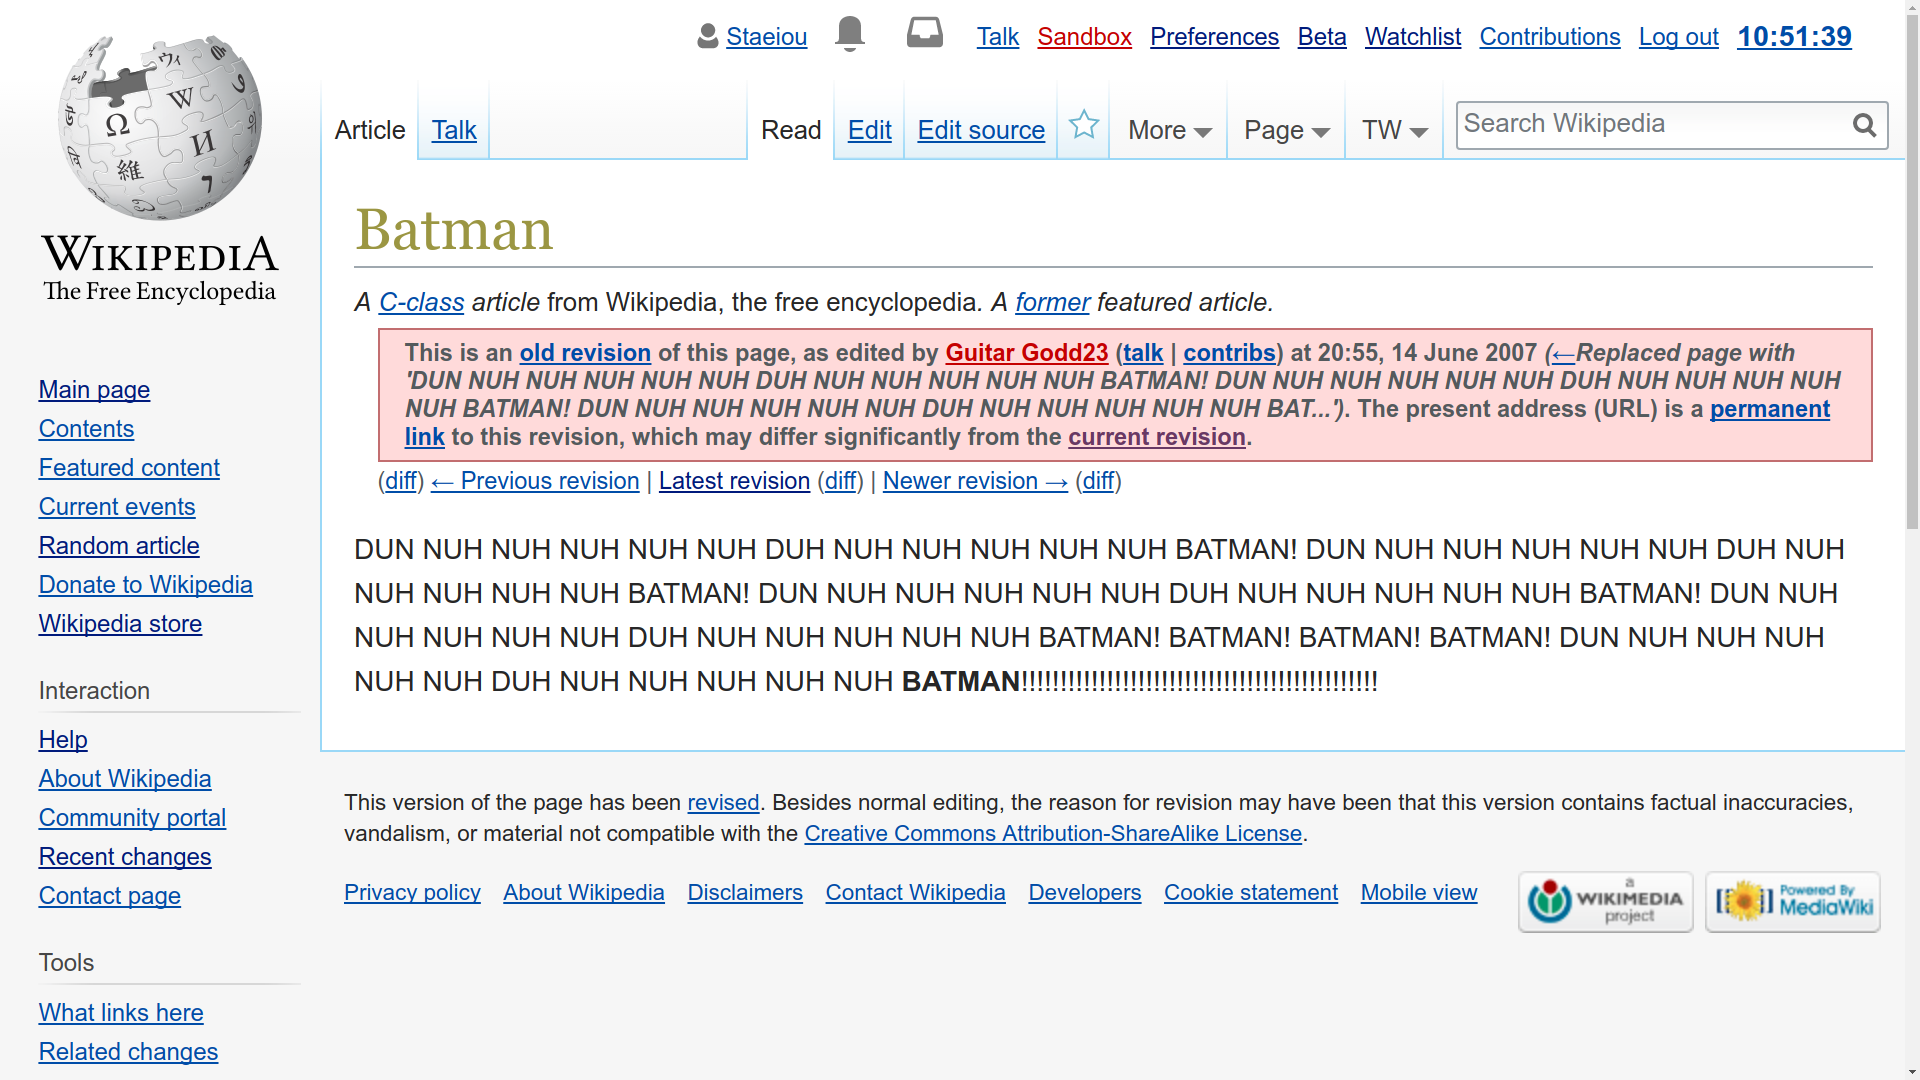
Task: Open the notifications bell icon
Action: click(849, 34)
